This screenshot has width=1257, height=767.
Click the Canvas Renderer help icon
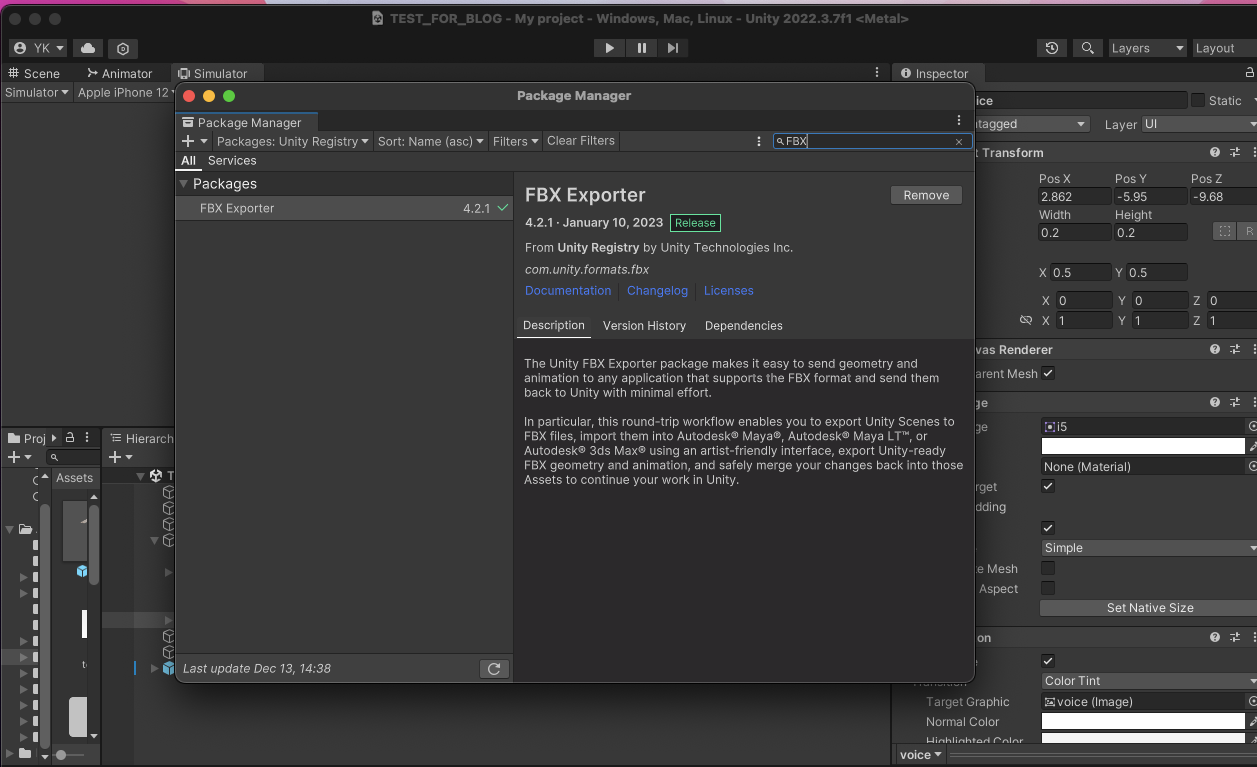[1213, 349]
